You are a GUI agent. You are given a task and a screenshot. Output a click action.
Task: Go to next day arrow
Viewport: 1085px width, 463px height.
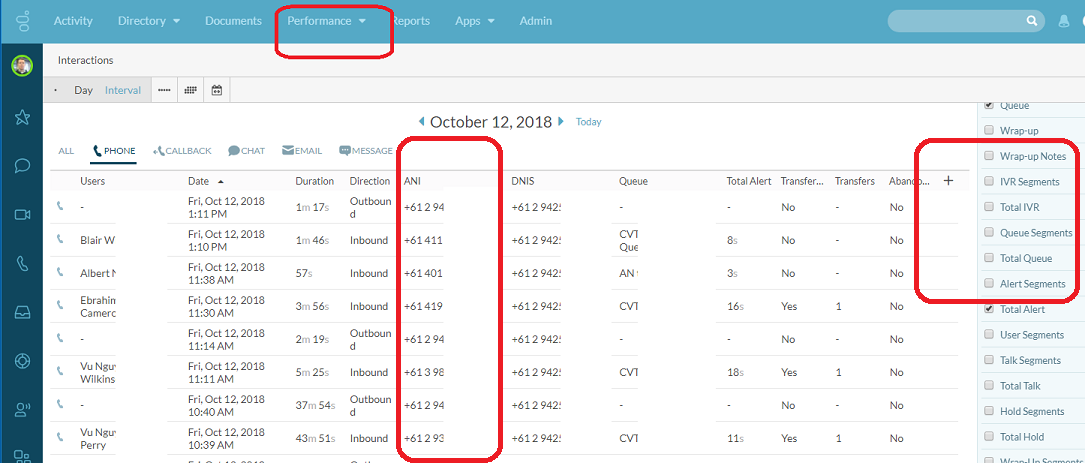pos(561,122)
